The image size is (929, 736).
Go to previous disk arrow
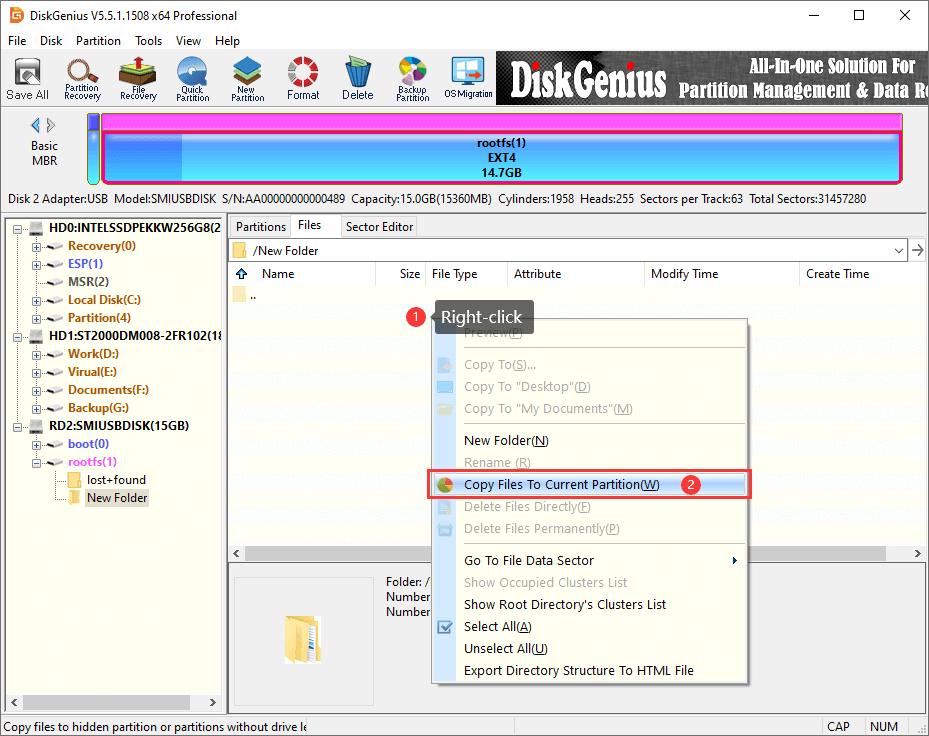[36, 125]
